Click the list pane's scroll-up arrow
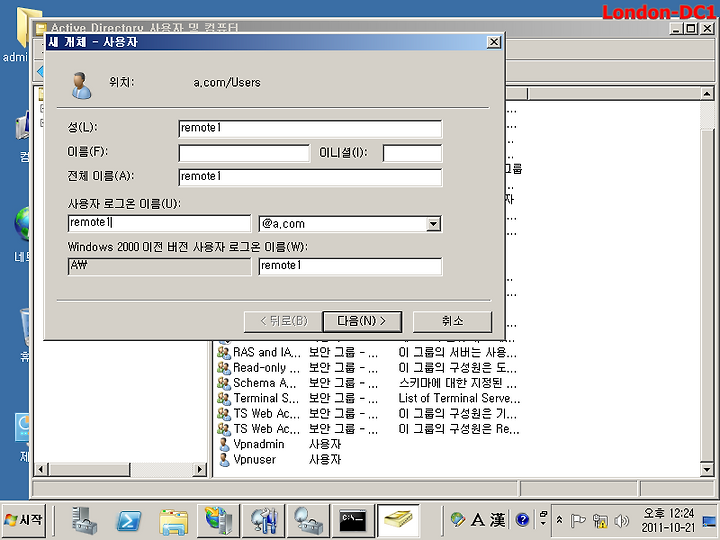Screen dimensions: 720x540 point(707,94)
